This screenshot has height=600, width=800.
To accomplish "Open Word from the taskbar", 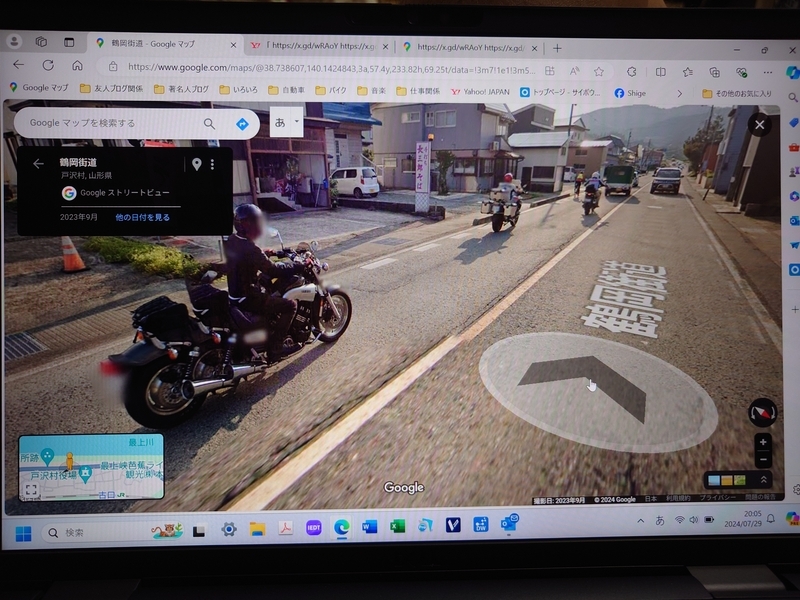I will (x=369, y=526).
